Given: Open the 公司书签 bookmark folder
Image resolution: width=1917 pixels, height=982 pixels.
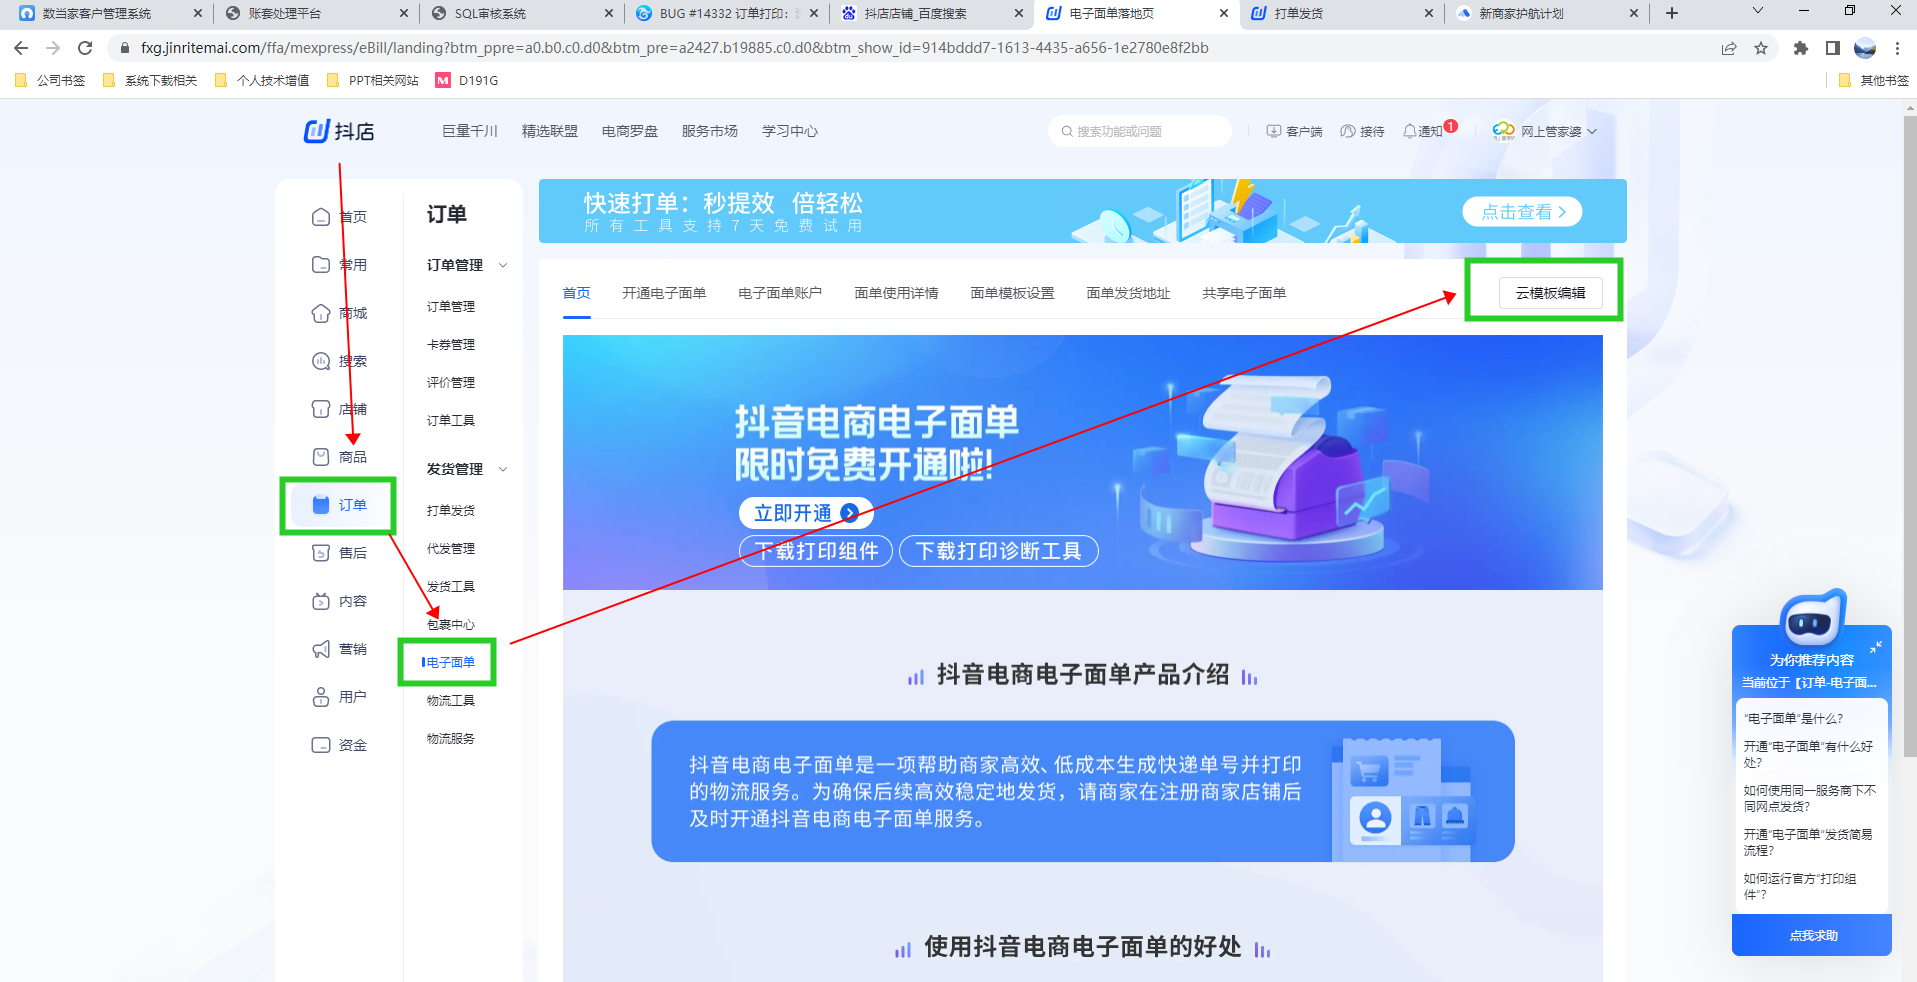Looking at the screenshot, I should (50, 81).
